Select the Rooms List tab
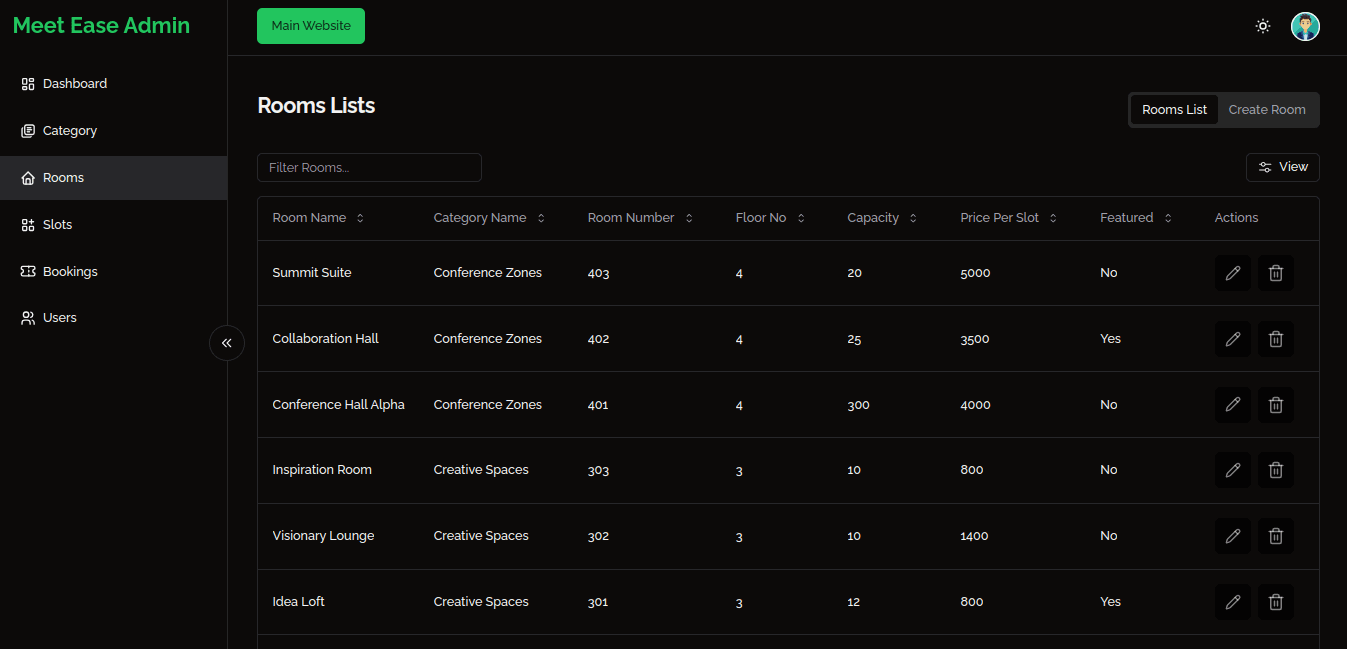This screenshot has height=649, width=1347. coord(1174,110)
